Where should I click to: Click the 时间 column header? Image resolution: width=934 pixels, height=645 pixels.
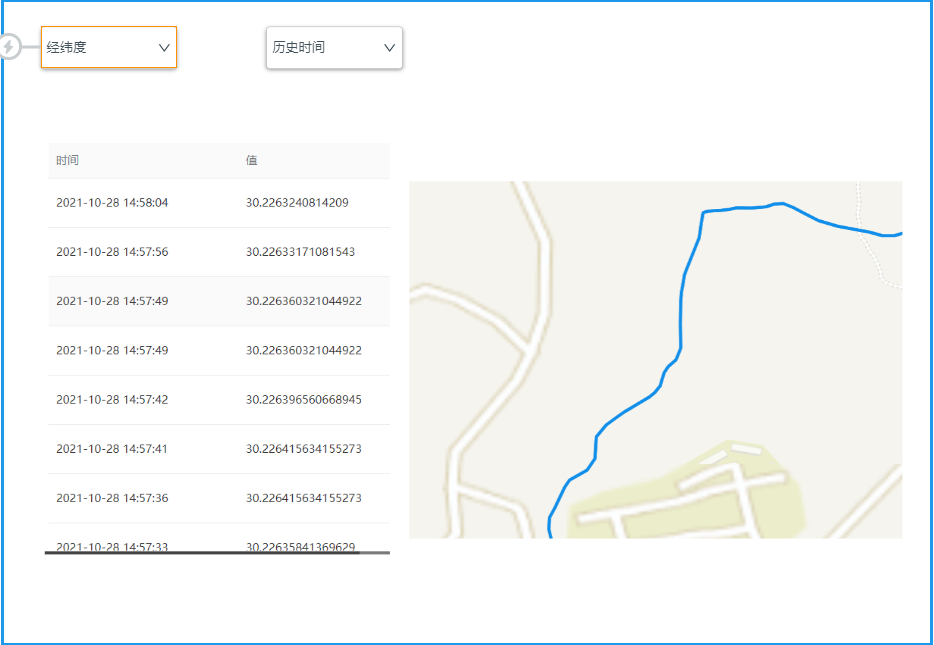[x=67, y=160]
